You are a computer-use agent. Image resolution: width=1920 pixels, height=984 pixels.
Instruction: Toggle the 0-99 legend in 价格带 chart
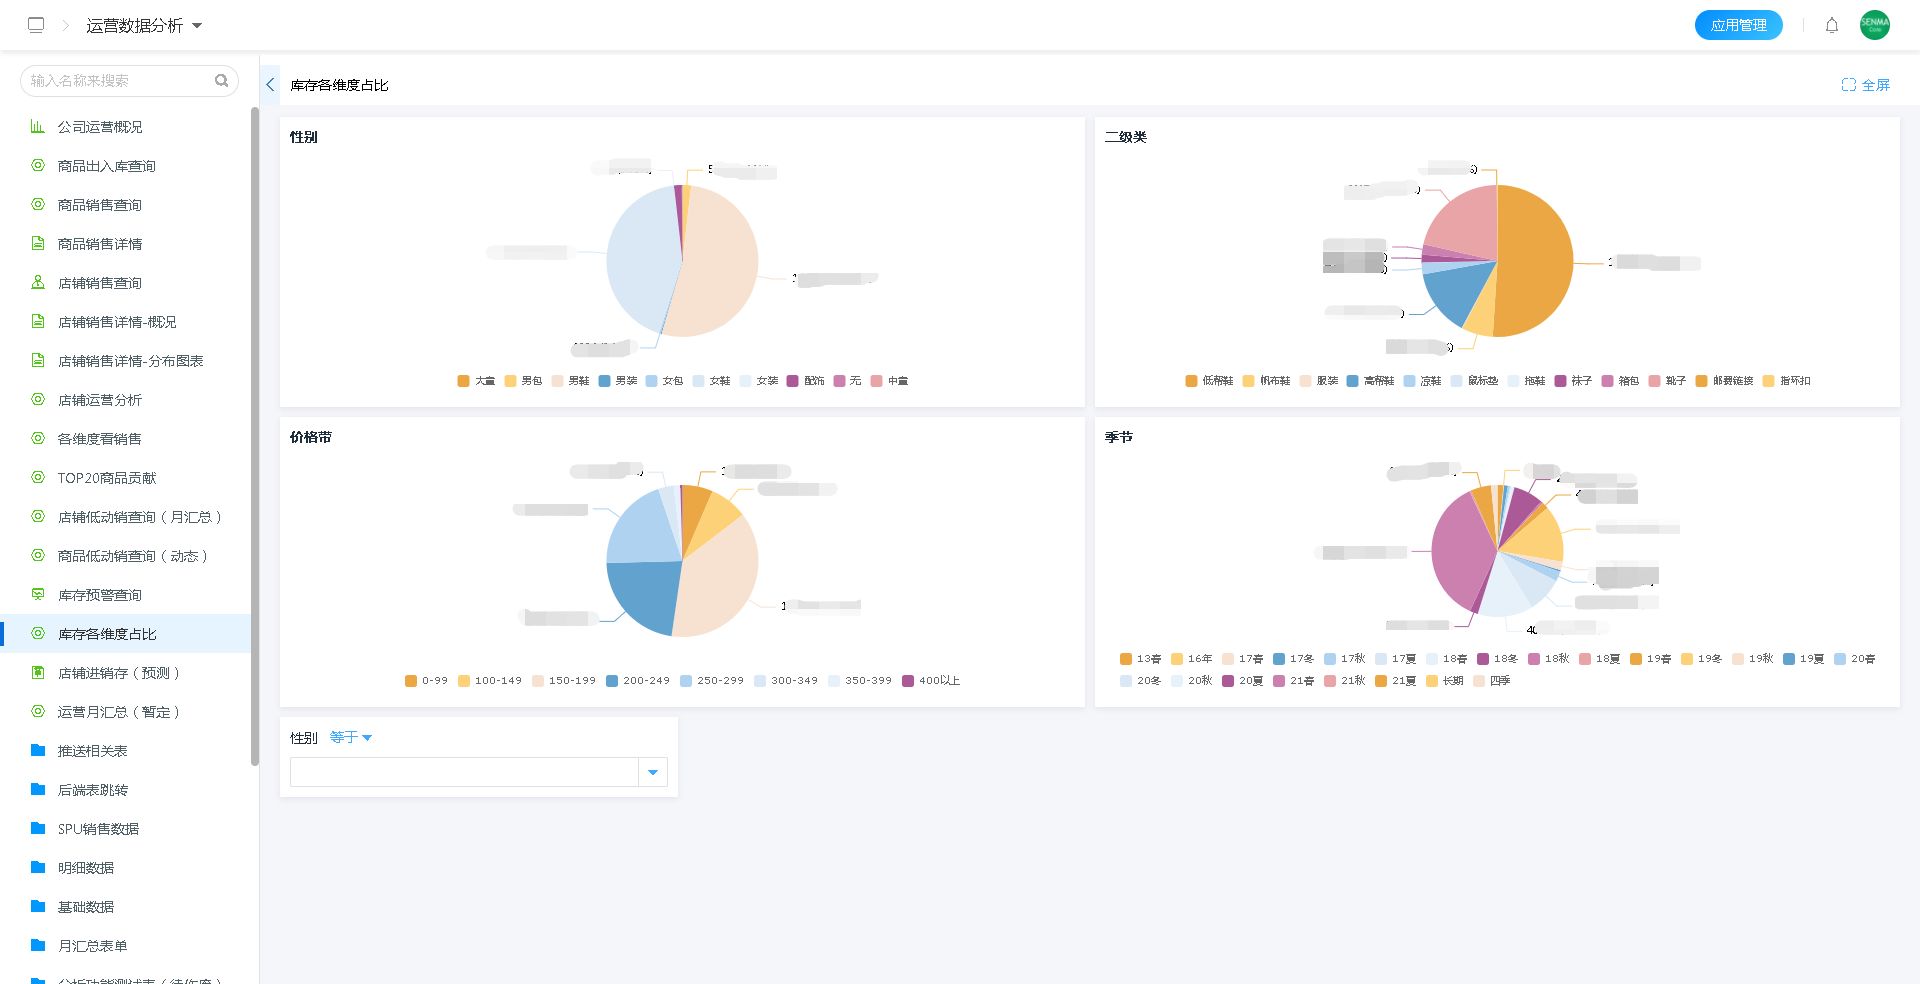coord(426,681)
